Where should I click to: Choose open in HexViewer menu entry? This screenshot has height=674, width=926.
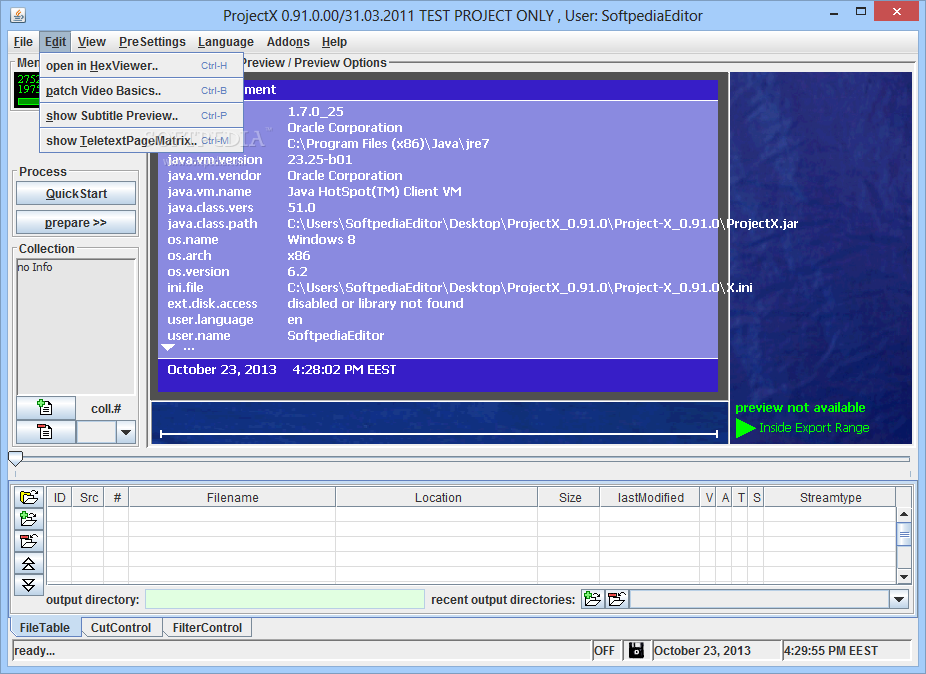142,66
